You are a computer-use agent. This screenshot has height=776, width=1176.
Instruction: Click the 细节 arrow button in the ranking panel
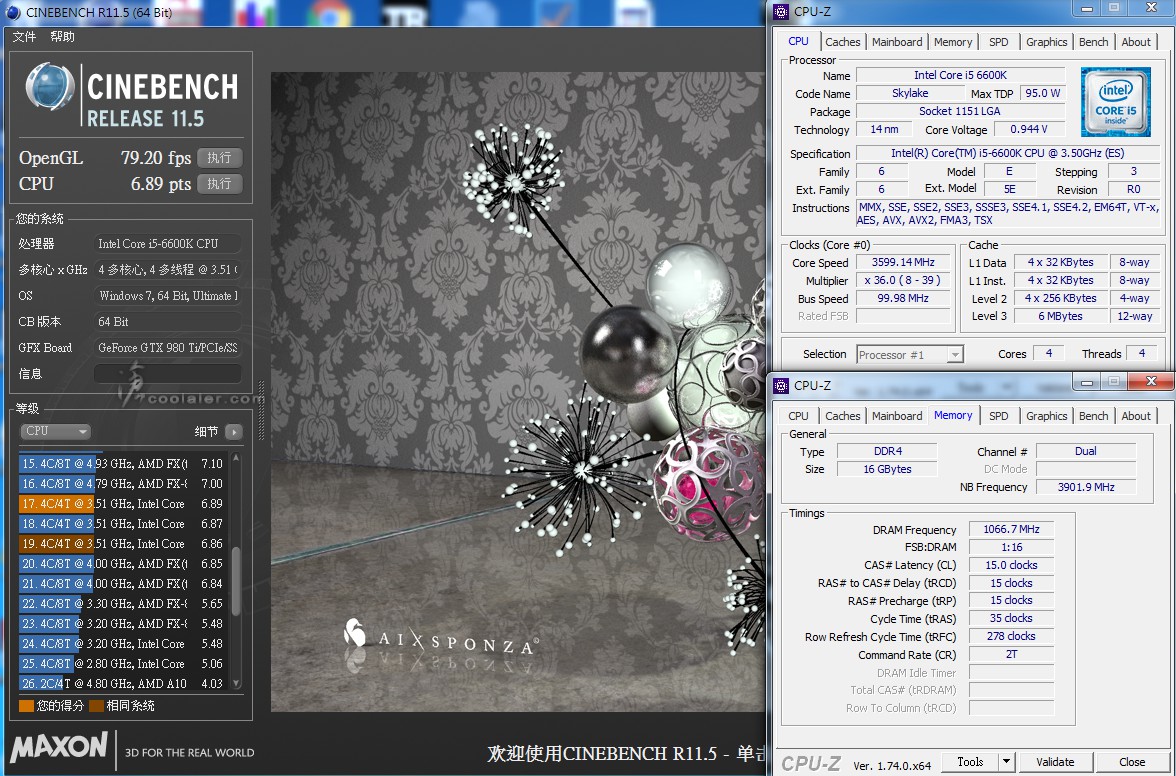pos(234,432)
